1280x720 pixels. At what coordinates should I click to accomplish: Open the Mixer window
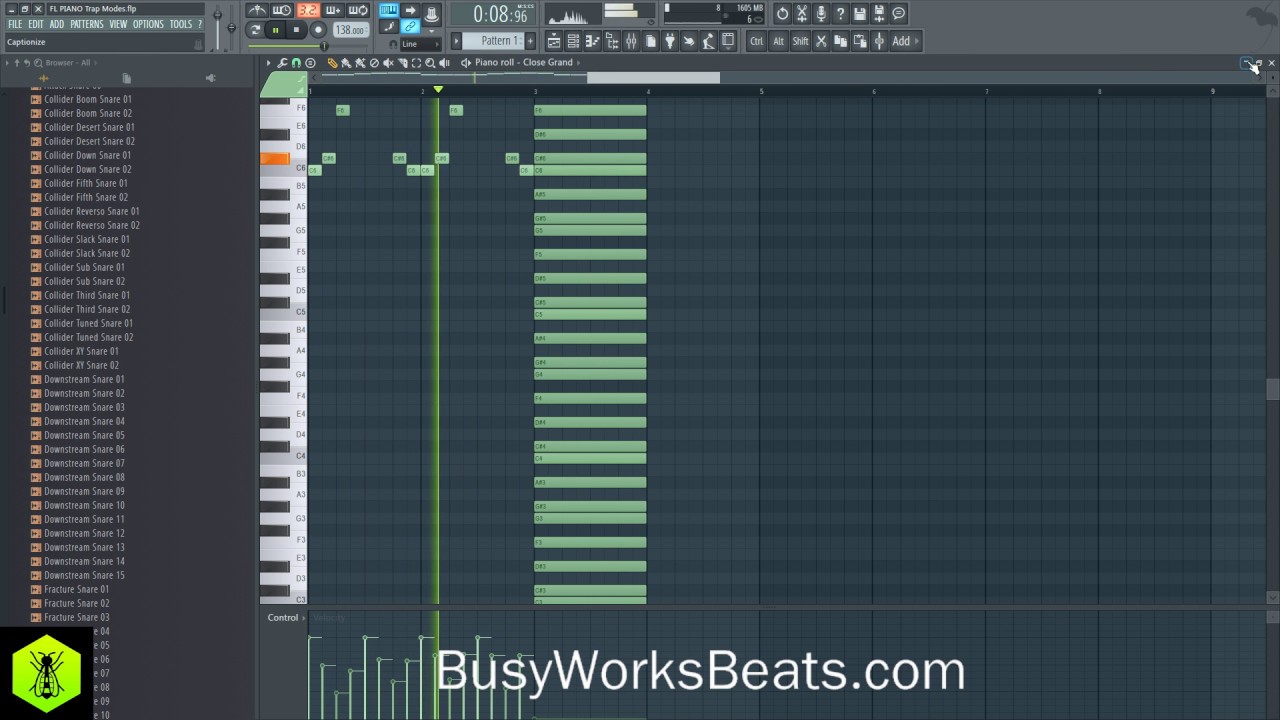point(631,41)
